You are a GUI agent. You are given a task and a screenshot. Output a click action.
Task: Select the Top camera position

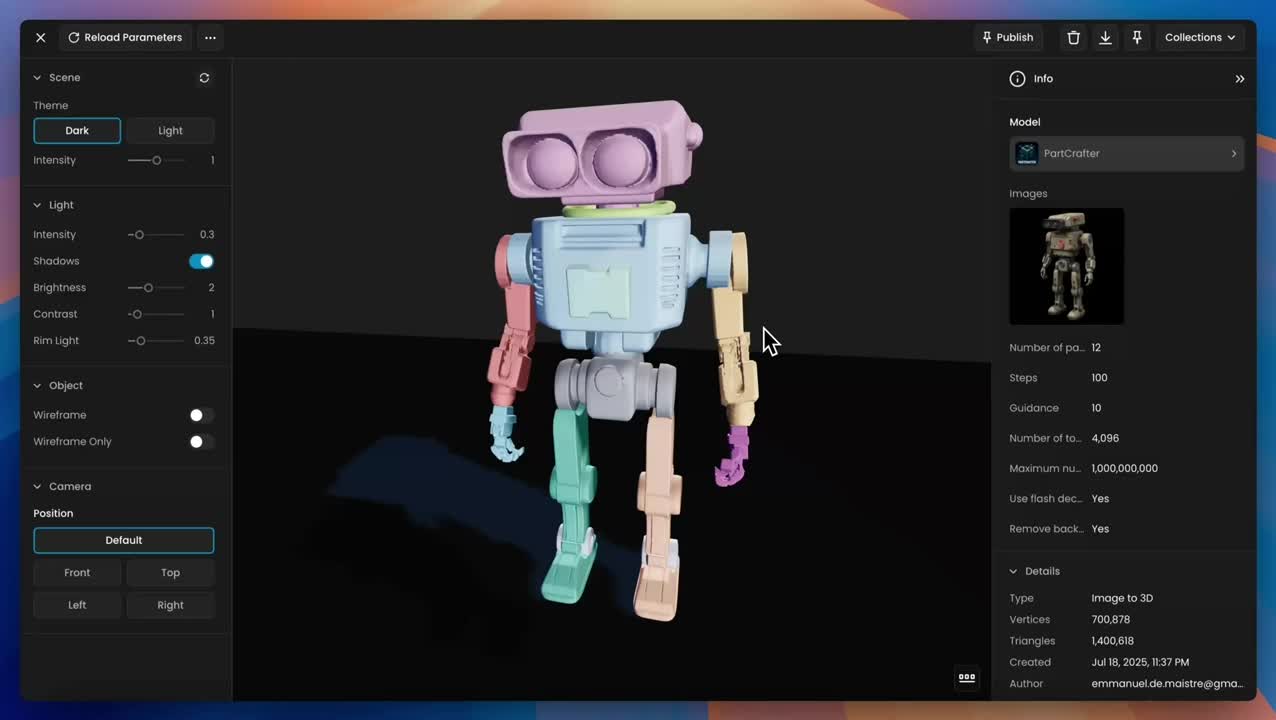170,573
